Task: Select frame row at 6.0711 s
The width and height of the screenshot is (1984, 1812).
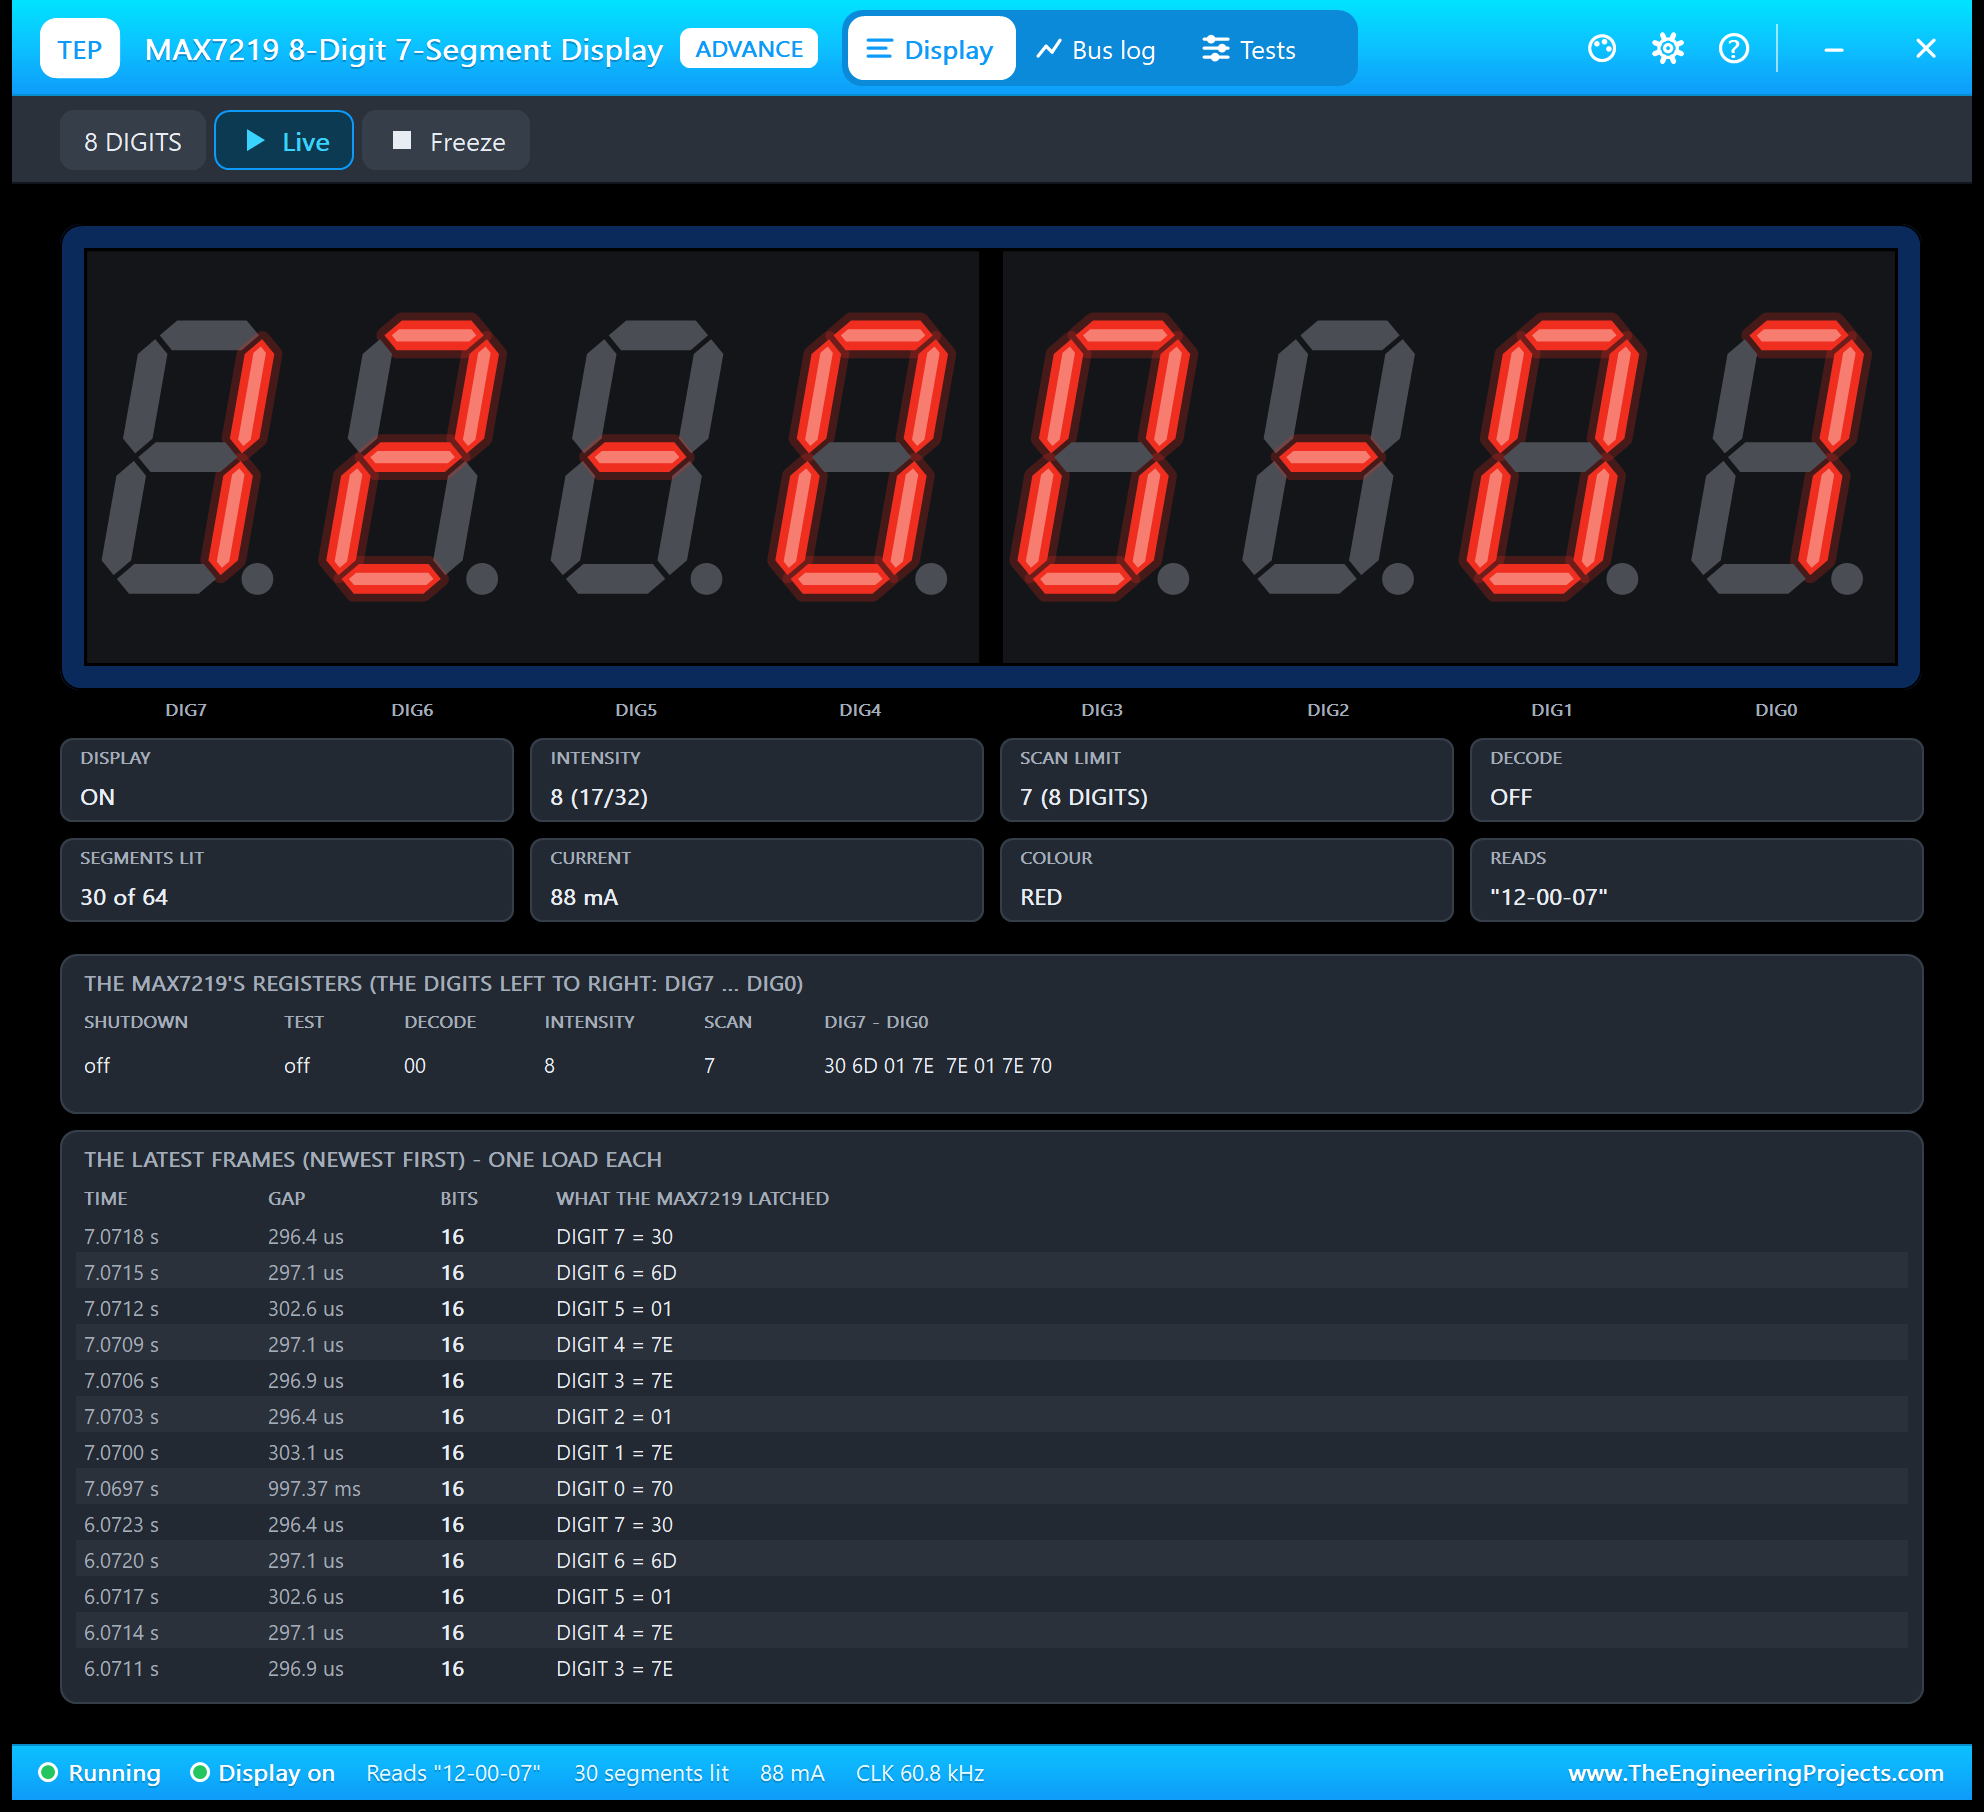Action: [x=992, y=1669]
